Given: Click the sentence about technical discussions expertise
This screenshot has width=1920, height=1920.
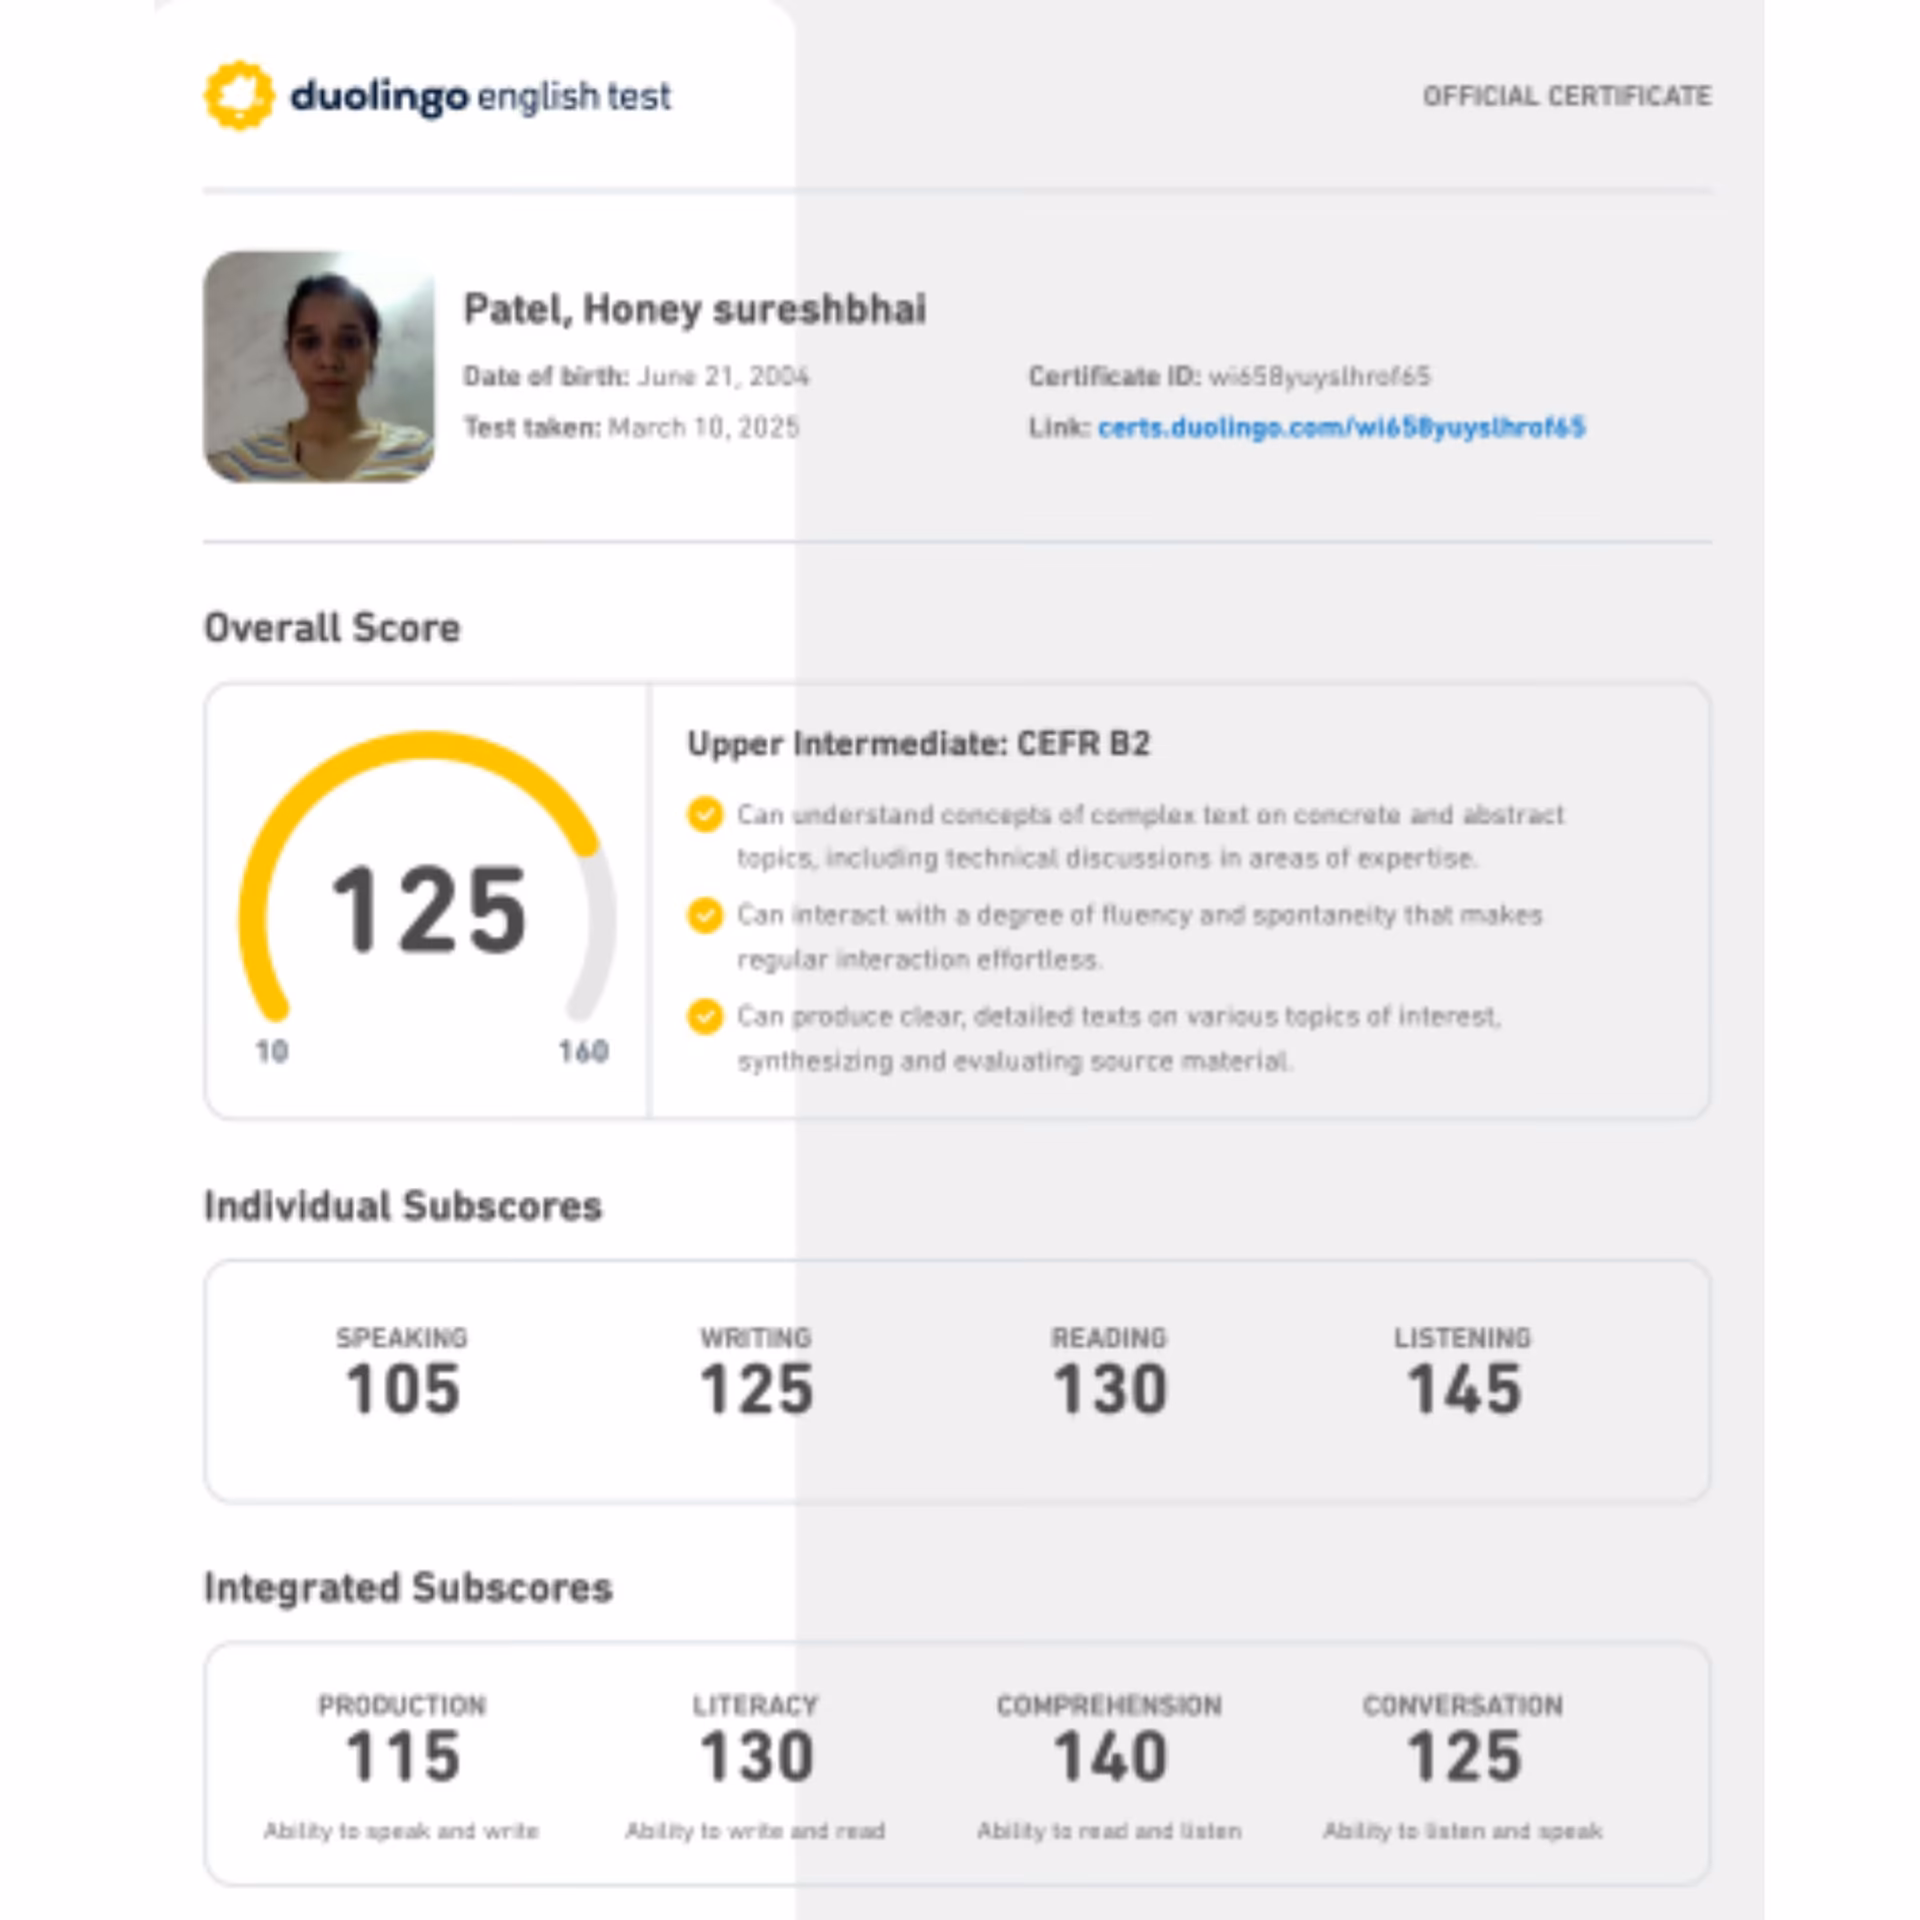Looking at the screenshot, I should tap(1150, 836).
